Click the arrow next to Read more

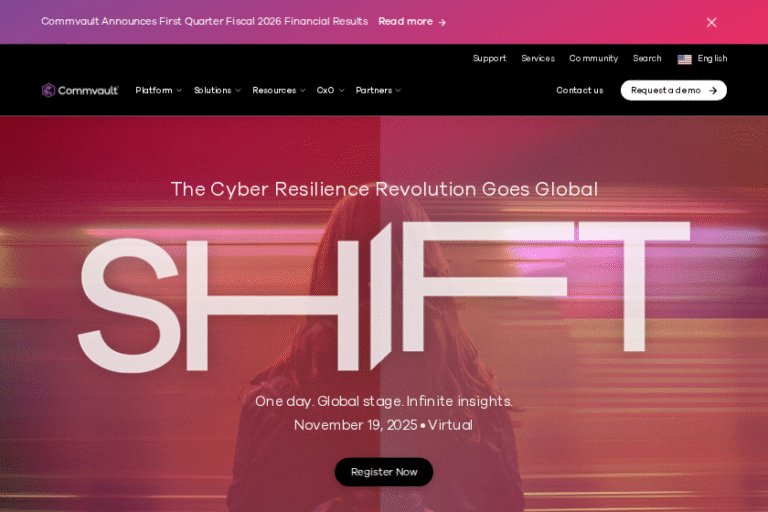(442, 22)
